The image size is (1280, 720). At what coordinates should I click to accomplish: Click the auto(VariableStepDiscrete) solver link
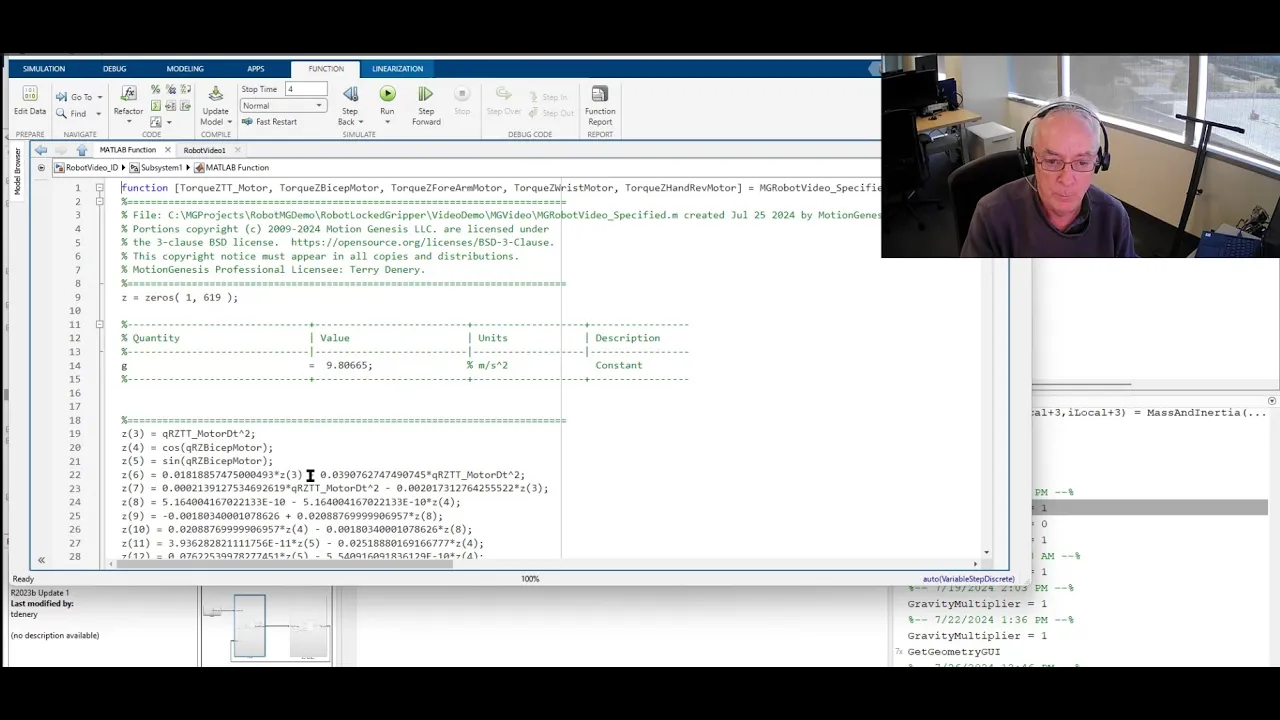(x=968, y=579)
